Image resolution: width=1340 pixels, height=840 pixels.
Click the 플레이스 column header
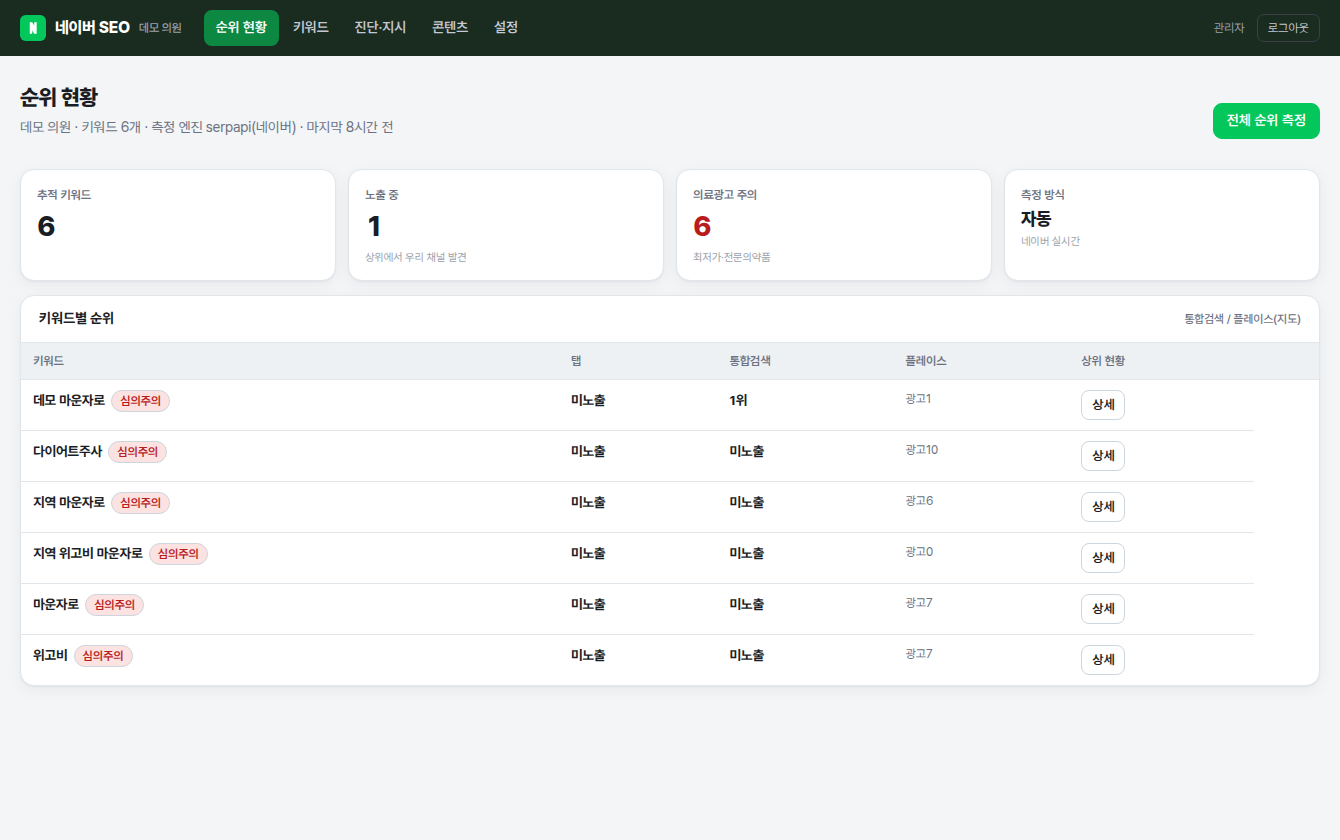coord(926,361)
